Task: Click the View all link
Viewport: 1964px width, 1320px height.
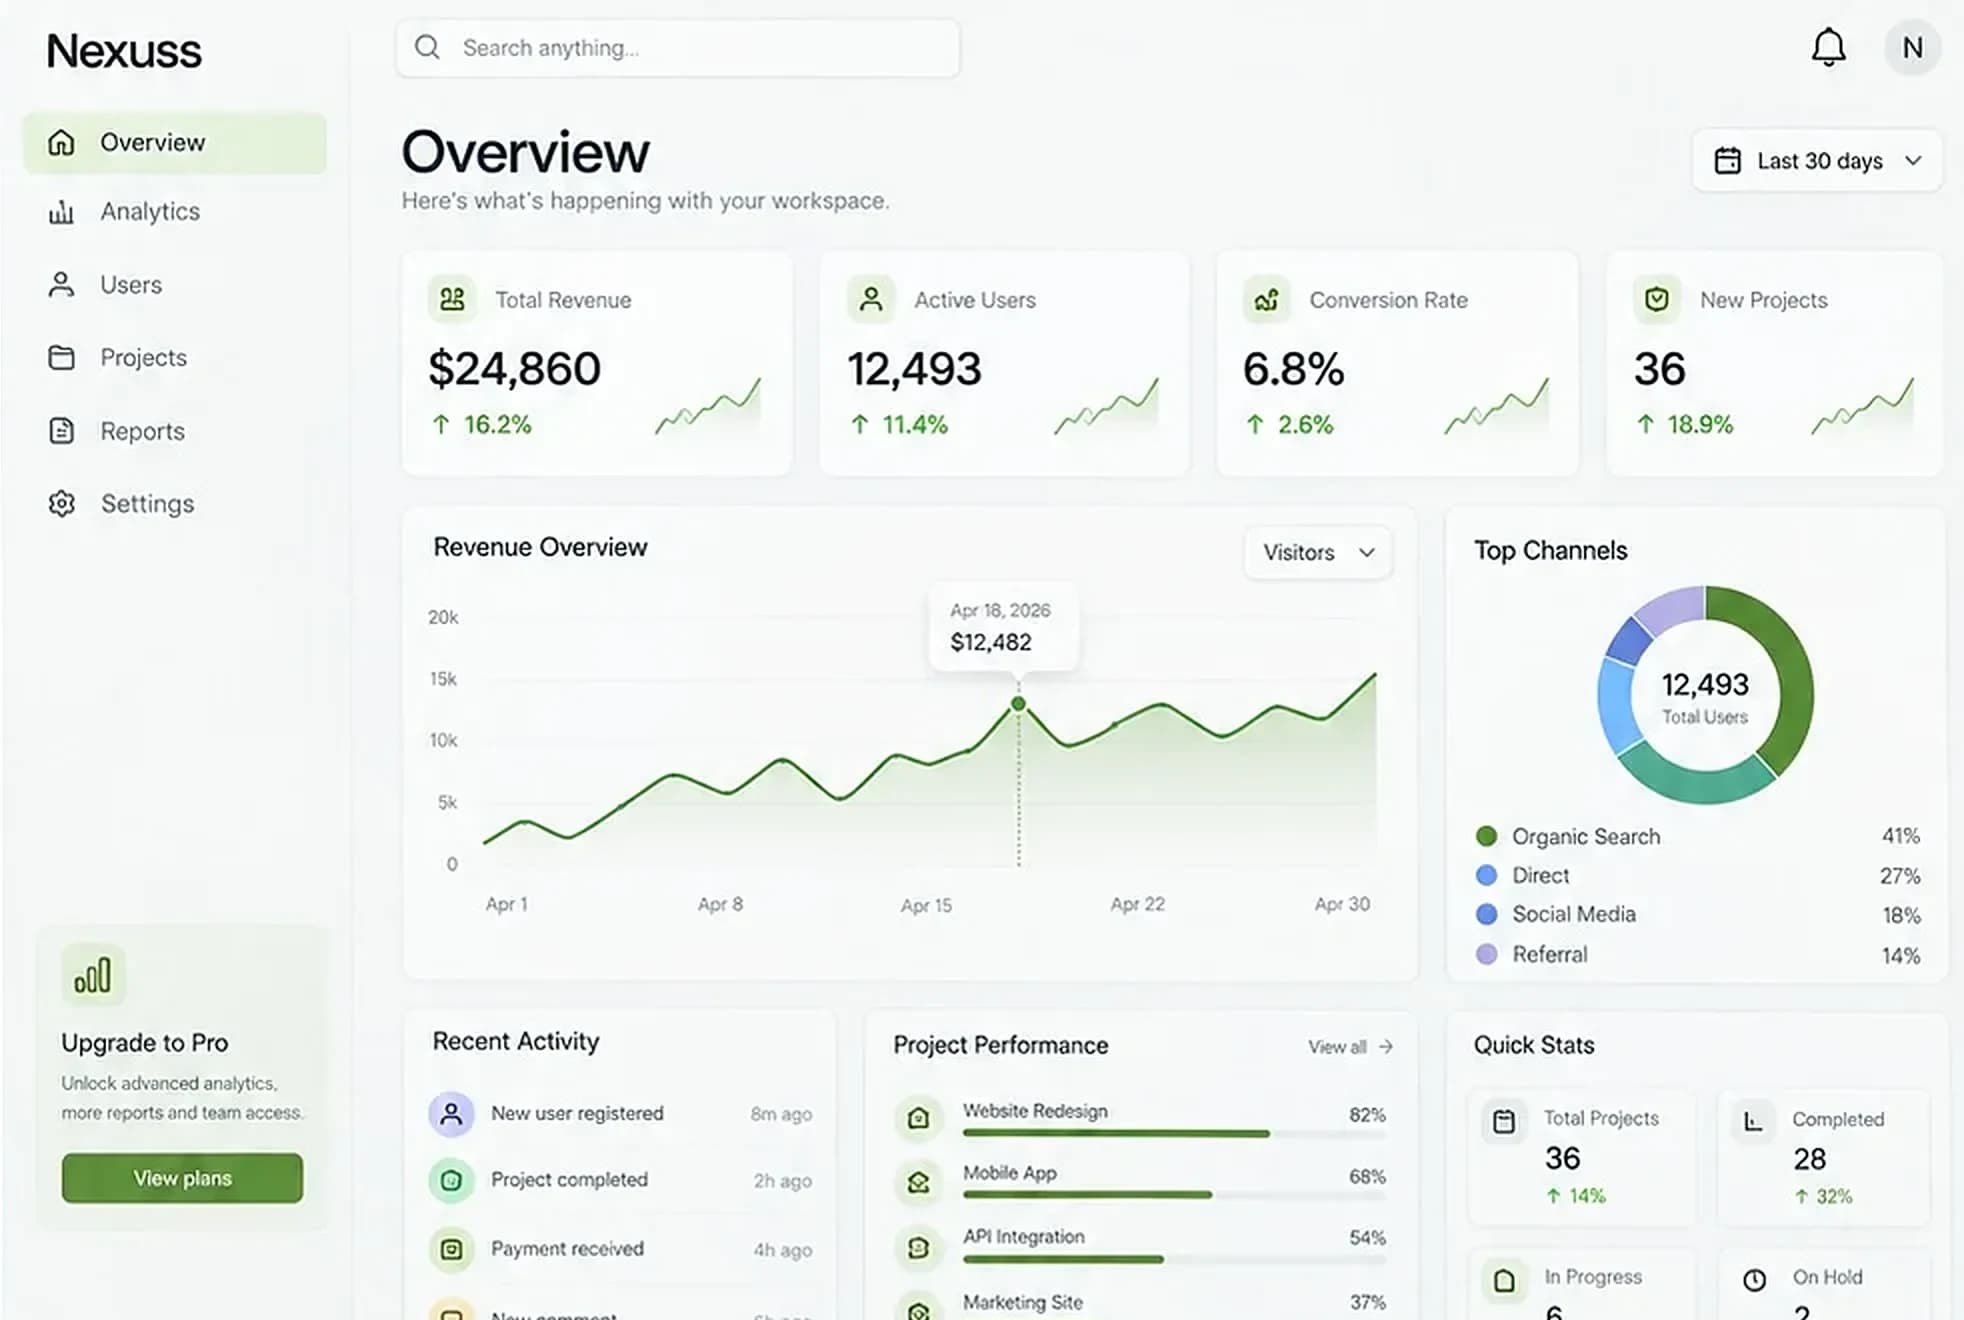Action: point(1350,1047)
